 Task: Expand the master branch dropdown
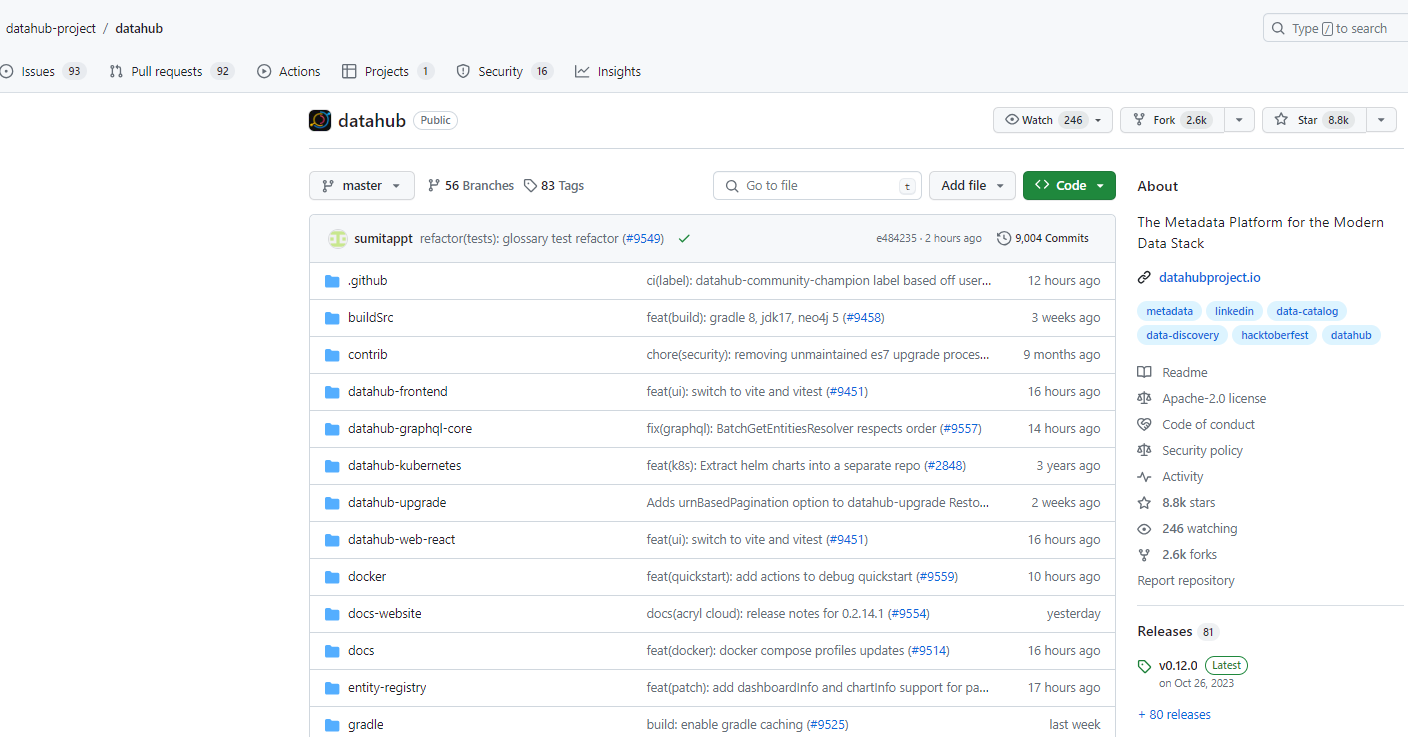362,186
